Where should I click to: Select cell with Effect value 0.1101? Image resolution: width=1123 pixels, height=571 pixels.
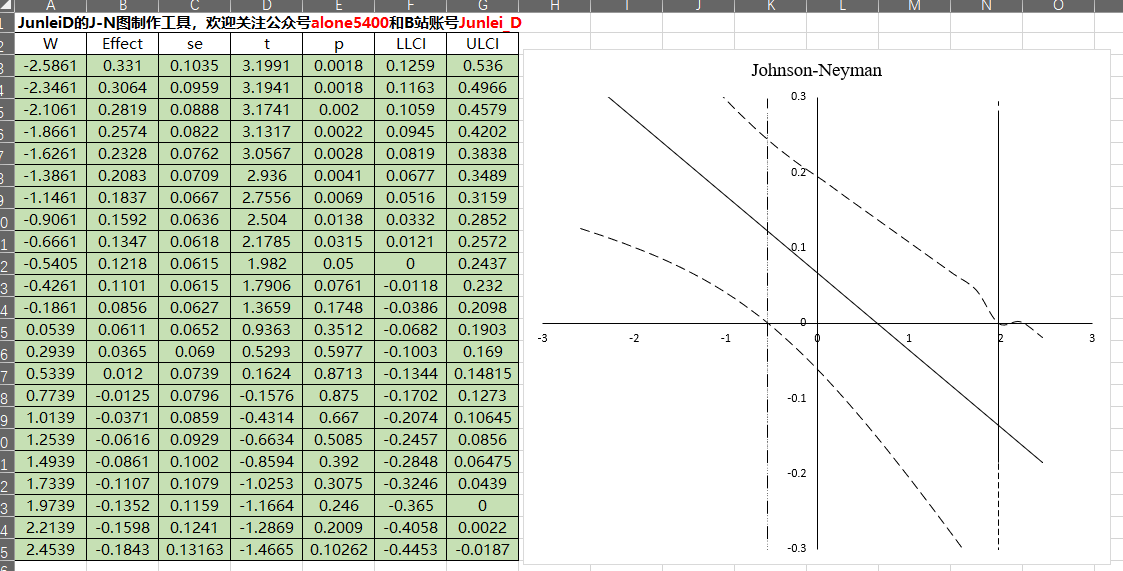click(x=122, y=285)
